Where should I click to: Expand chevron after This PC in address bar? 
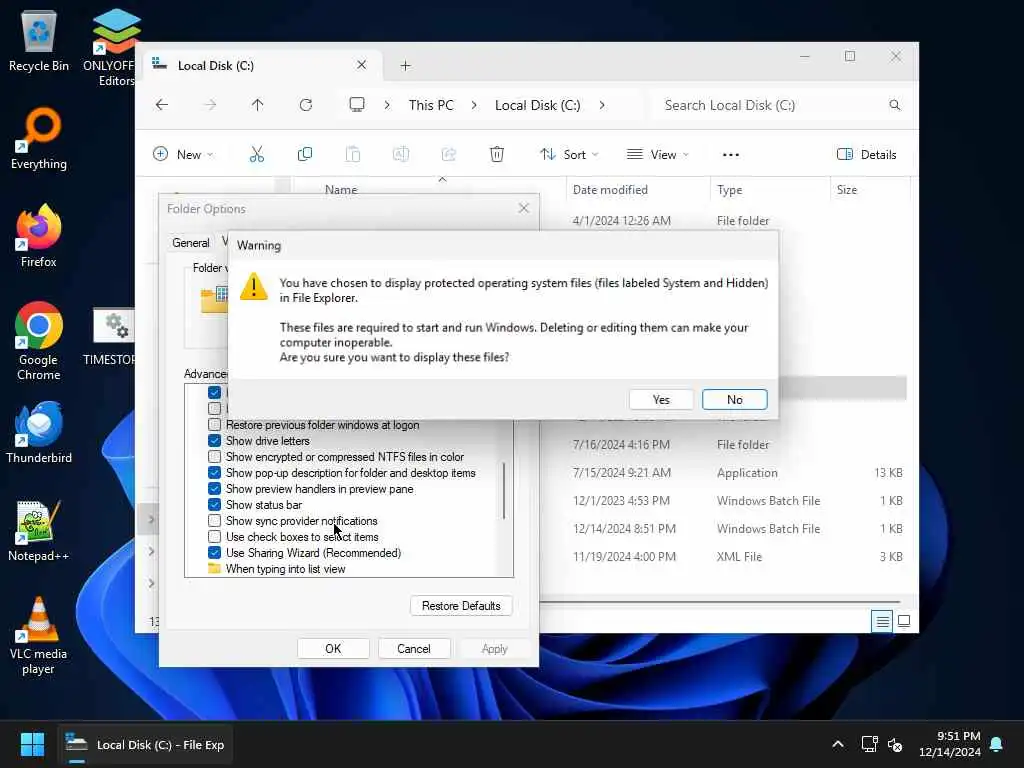473,105
